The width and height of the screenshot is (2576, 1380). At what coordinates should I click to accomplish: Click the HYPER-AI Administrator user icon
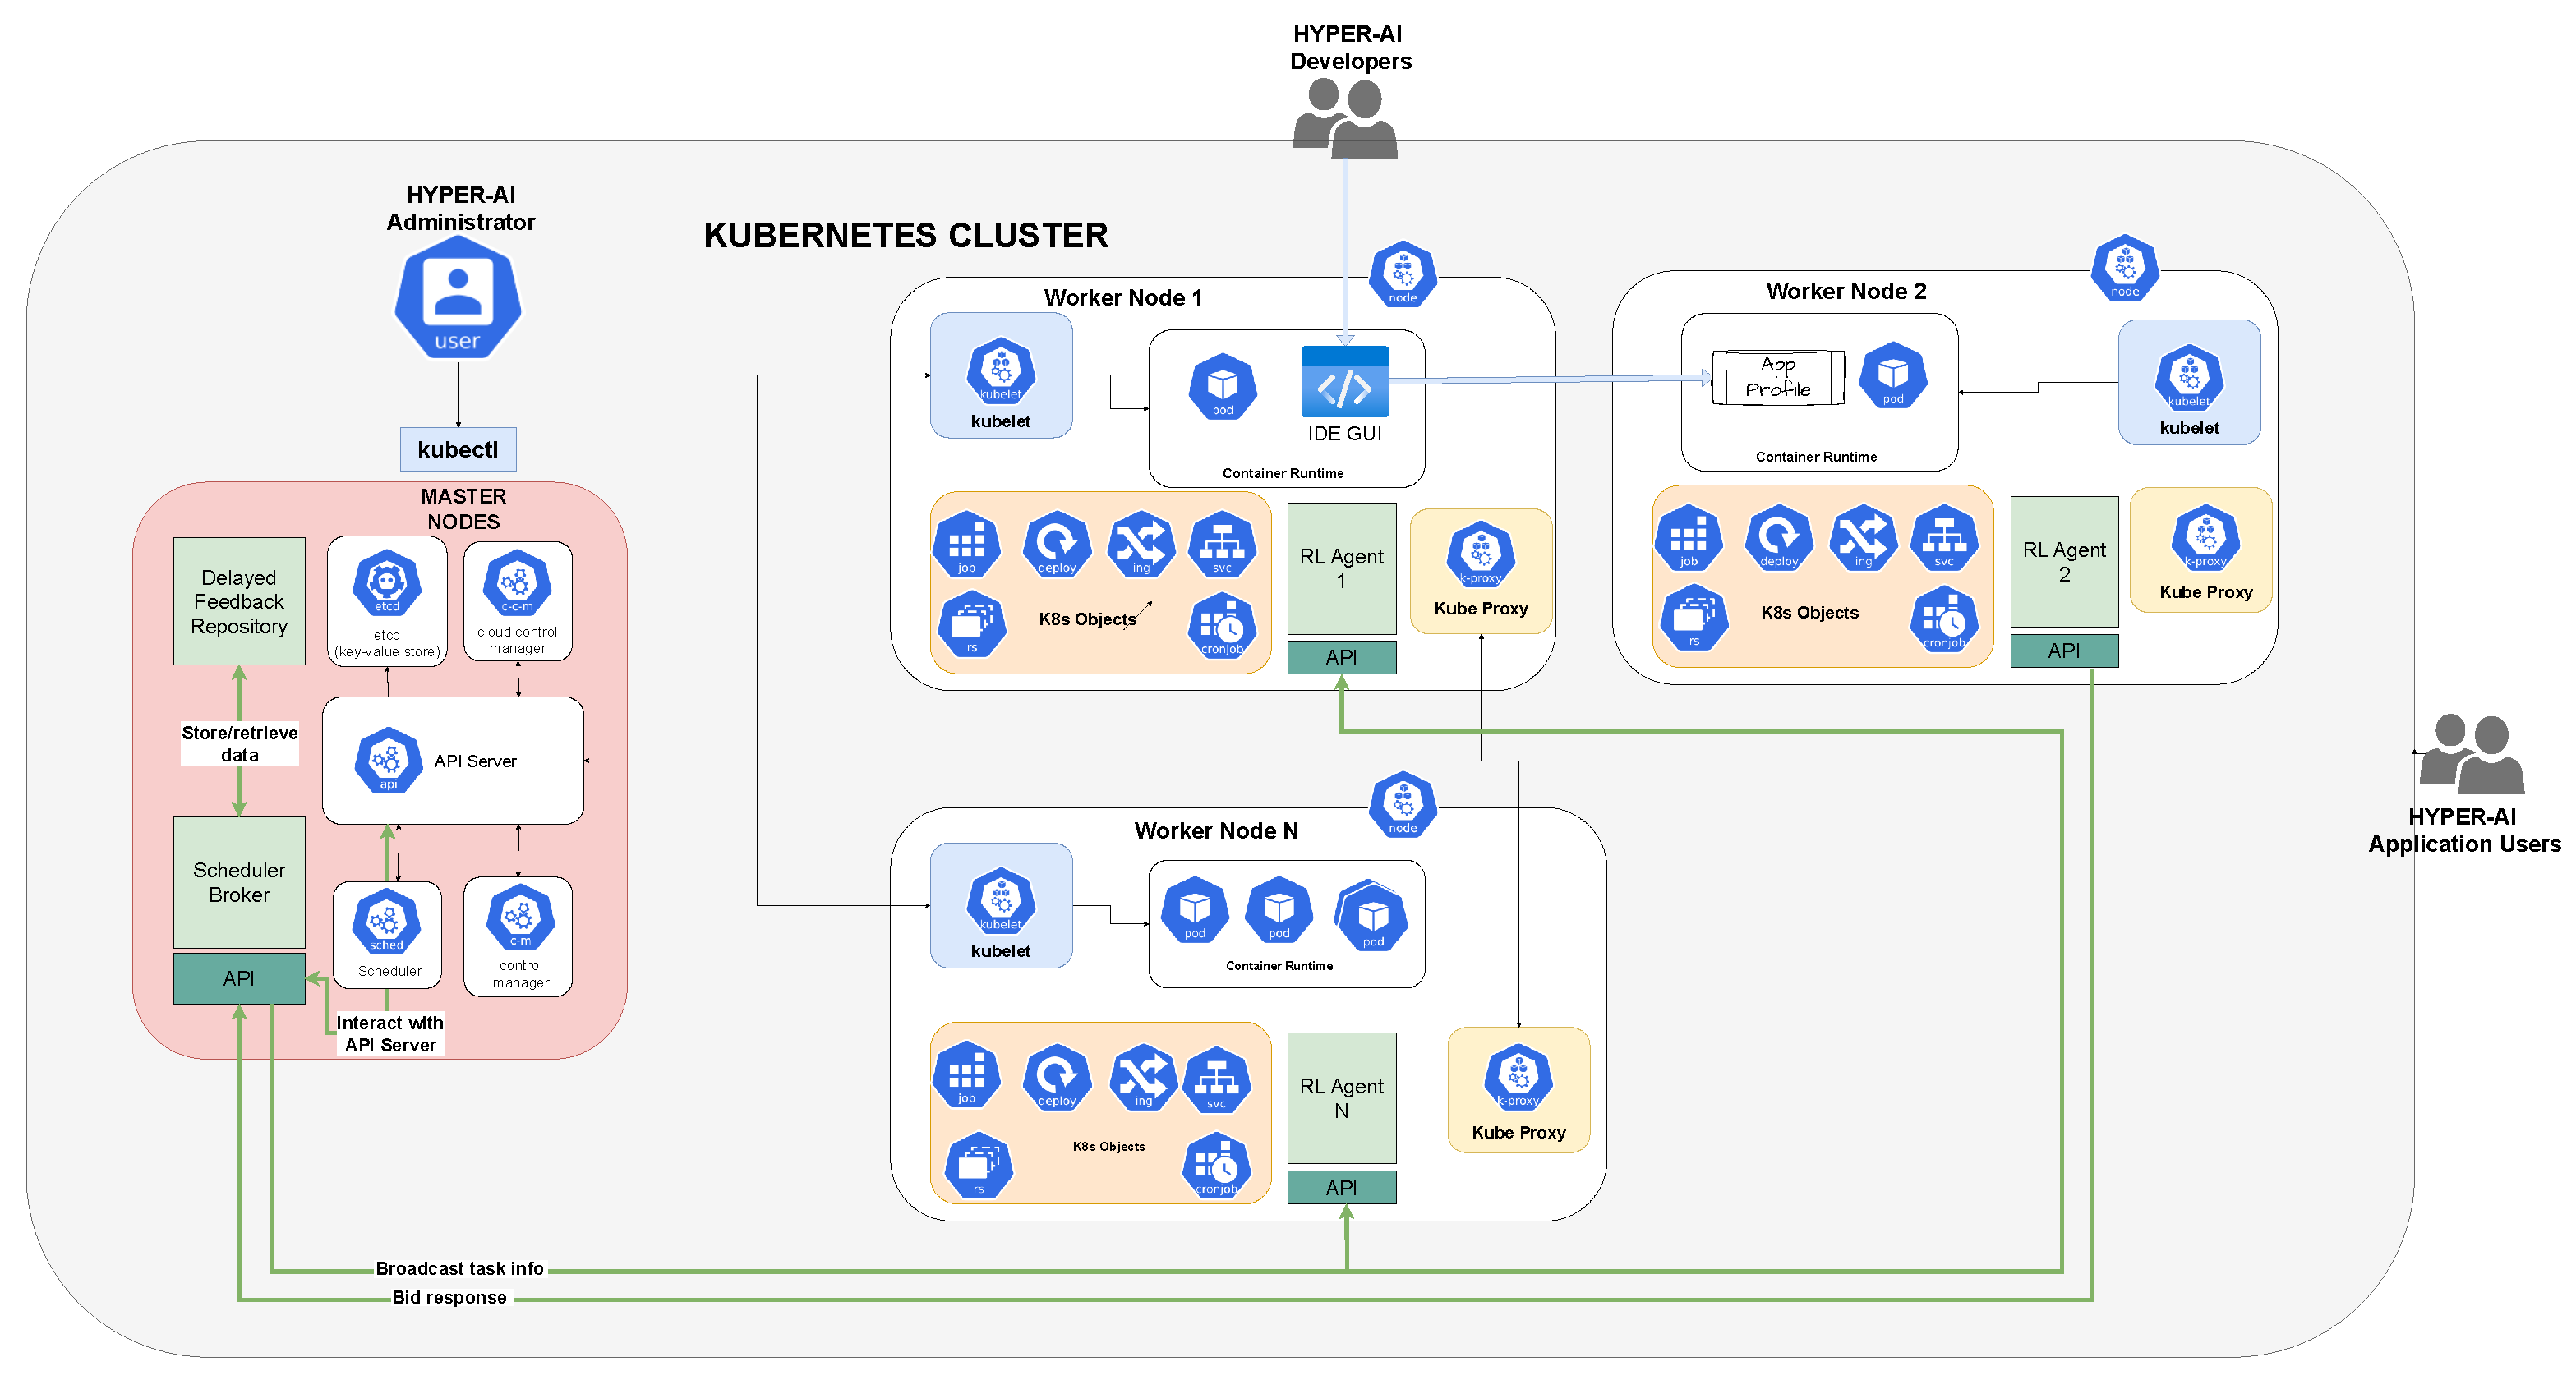point(458,297)
